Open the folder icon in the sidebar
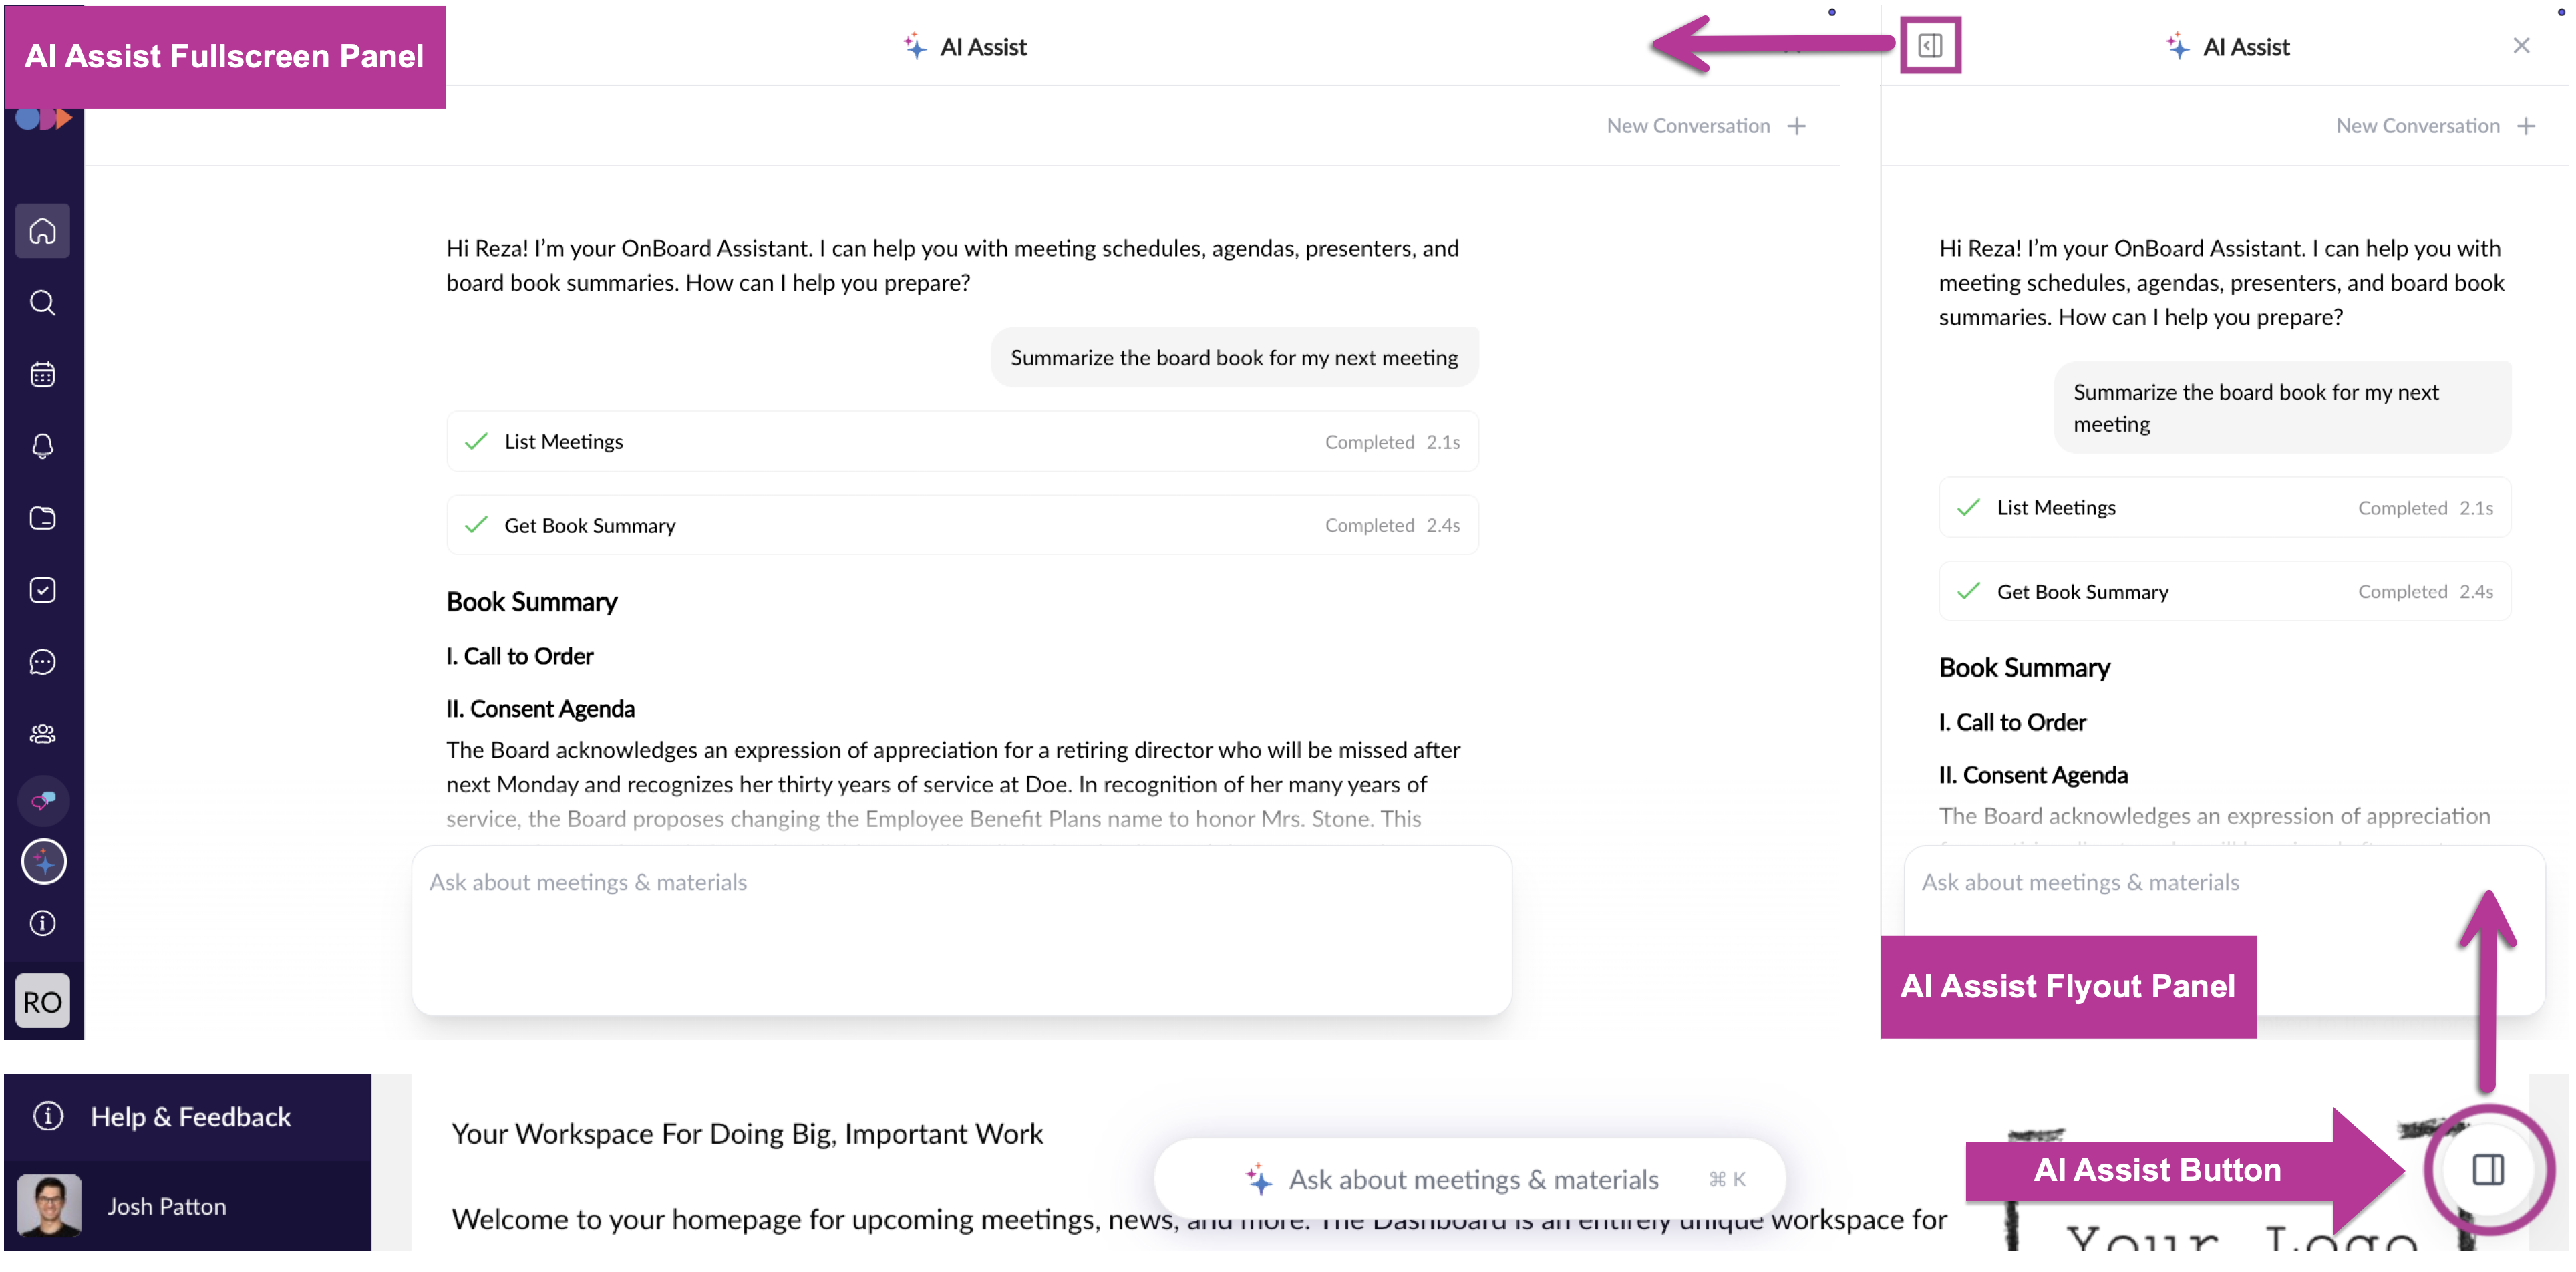The width and height of the screenshot is (2576, 1272). click(x=42, y=518)
